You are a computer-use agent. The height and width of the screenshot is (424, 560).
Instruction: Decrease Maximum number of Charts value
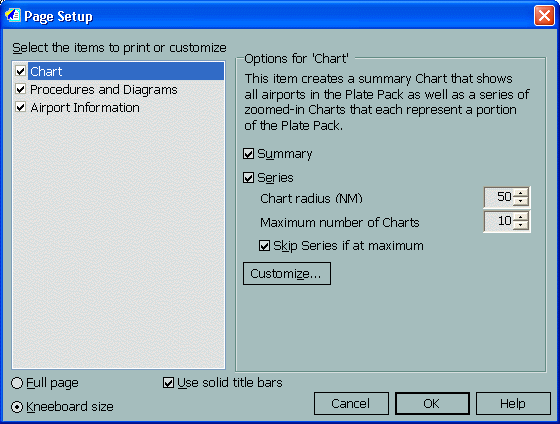click(x=521, y=225)
